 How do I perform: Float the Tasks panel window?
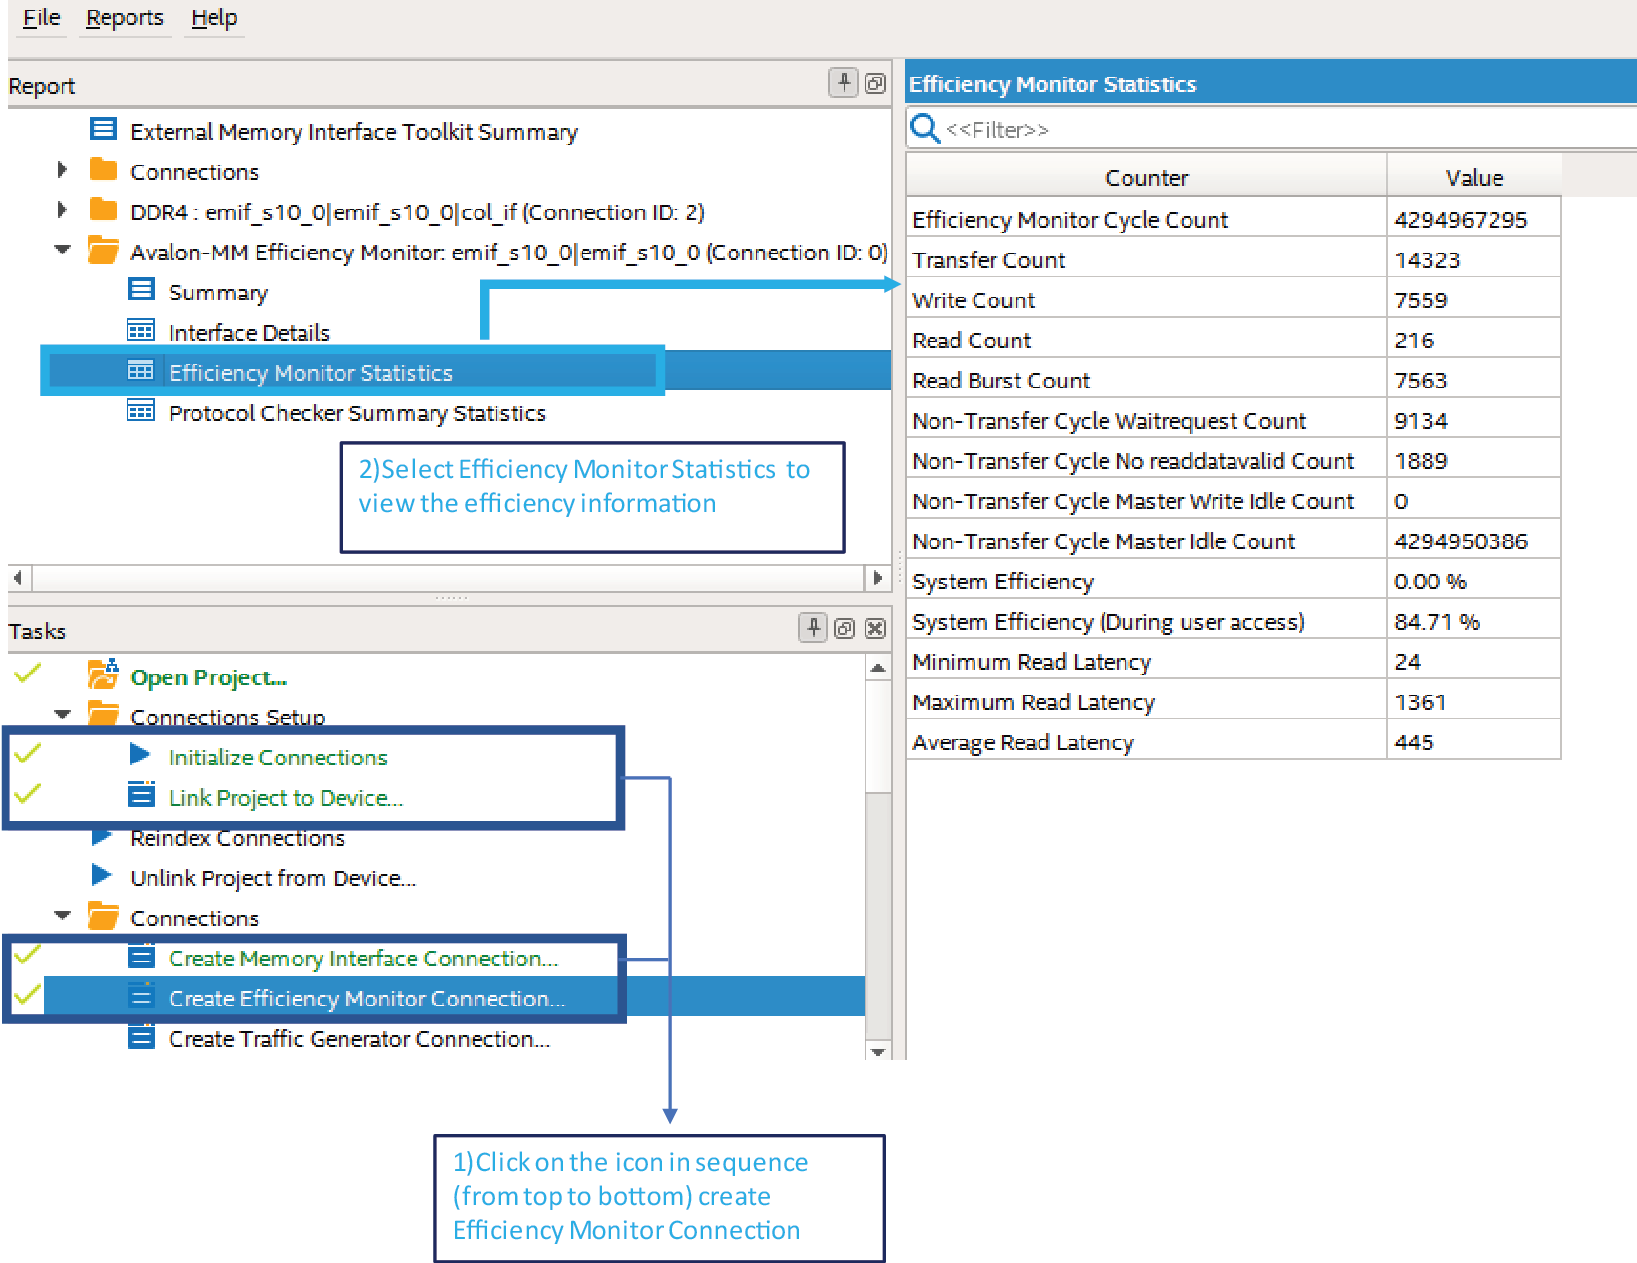coord(845,629)
